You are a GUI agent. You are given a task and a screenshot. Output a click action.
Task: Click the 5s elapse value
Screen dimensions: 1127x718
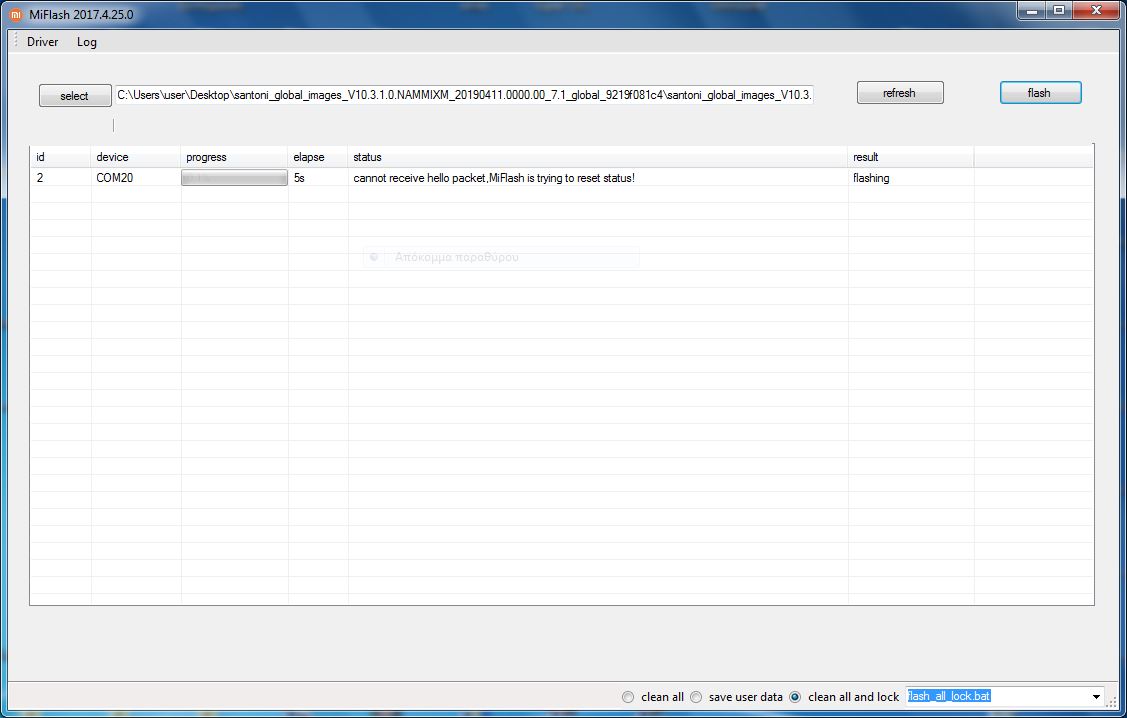[x=300, y=178]
